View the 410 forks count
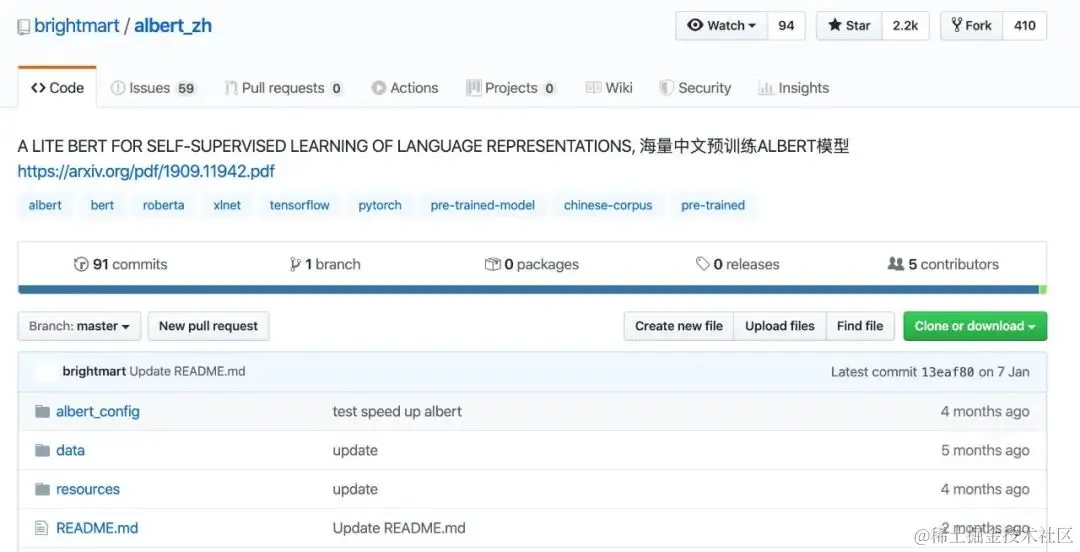Image resolution: width=1080 pixels, height=552 pixels. (1024, 25)
